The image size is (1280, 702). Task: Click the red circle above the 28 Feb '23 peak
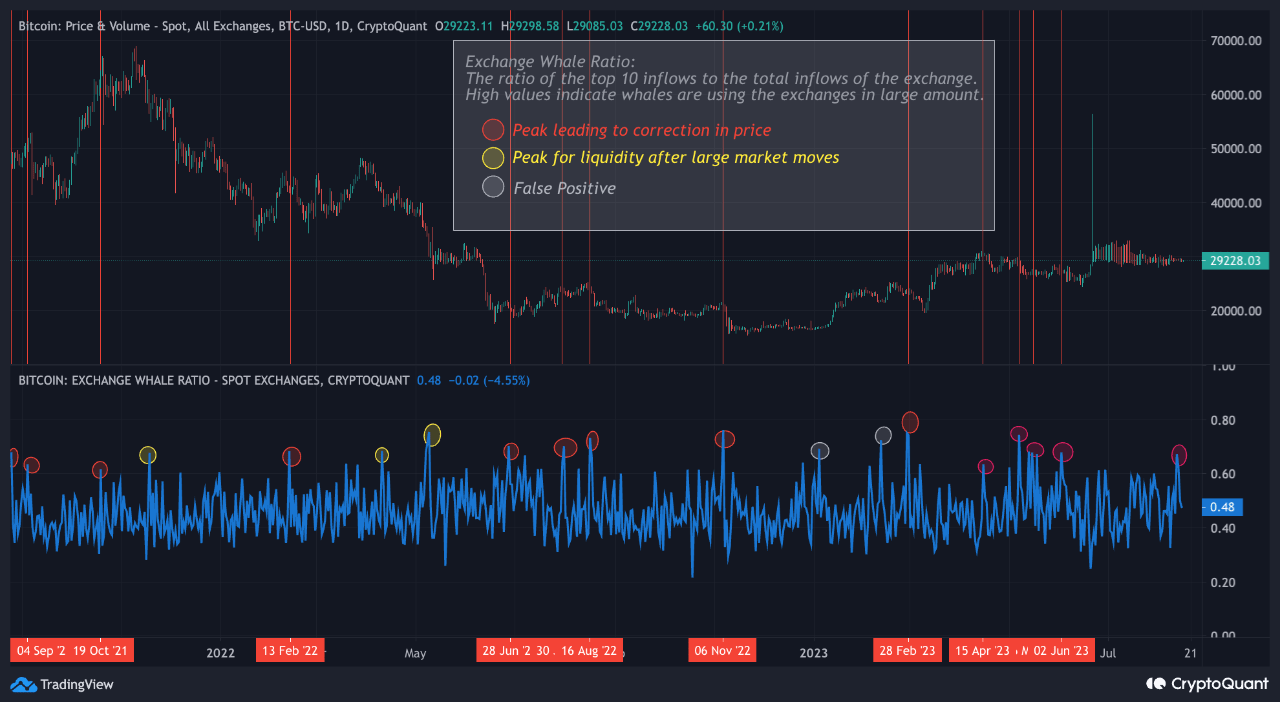coord(910,422)
